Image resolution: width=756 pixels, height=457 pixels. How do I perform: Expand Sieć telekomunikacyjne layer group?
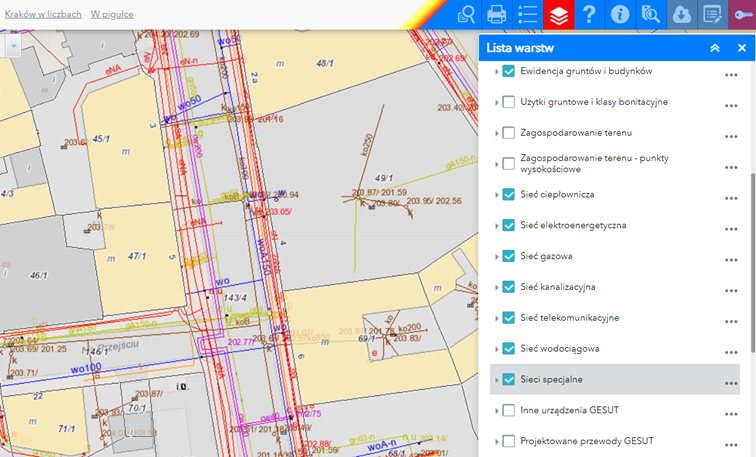coord(496,318)
